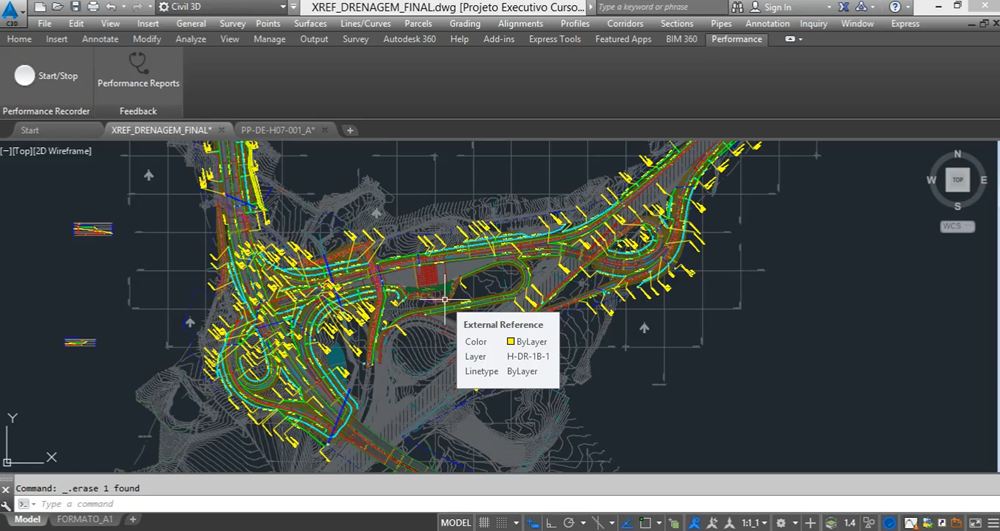Toggle drawing grid display in status bar
This screenshot has width=1000, height=531.
tap(485, 523)
